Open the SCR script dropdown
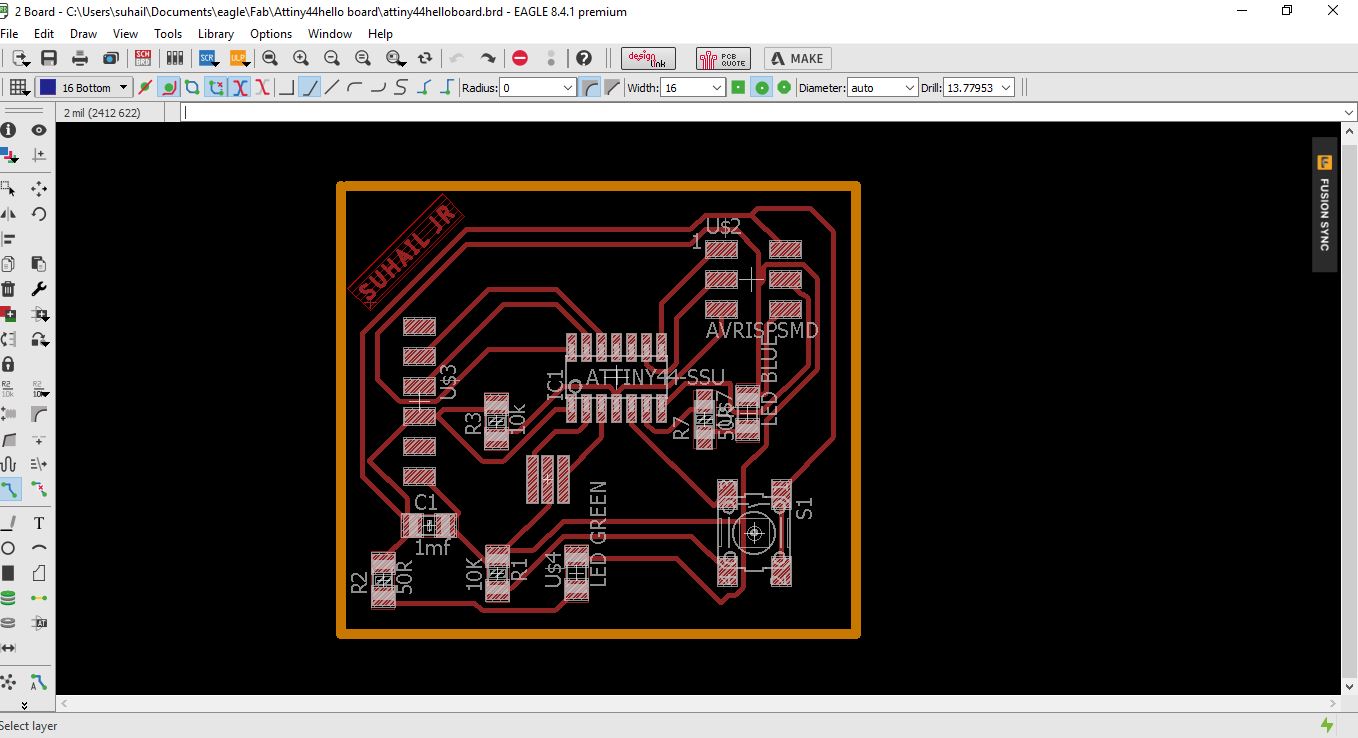 coord(208,59)
